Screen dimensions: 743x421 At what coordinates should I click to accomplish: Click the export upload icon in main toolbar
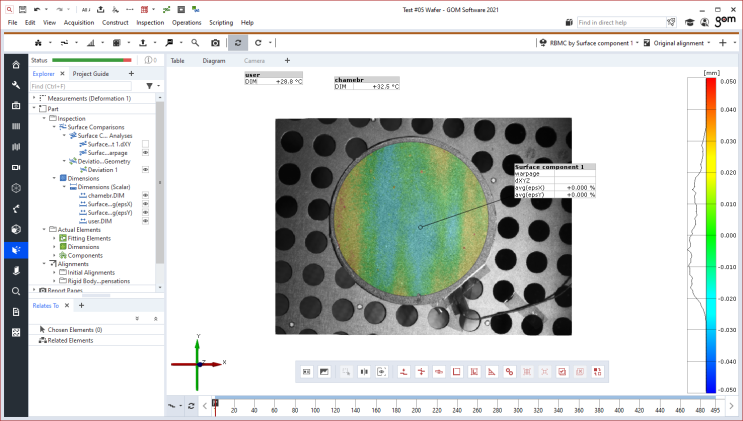pyautogui.click(x=143, y=43)
